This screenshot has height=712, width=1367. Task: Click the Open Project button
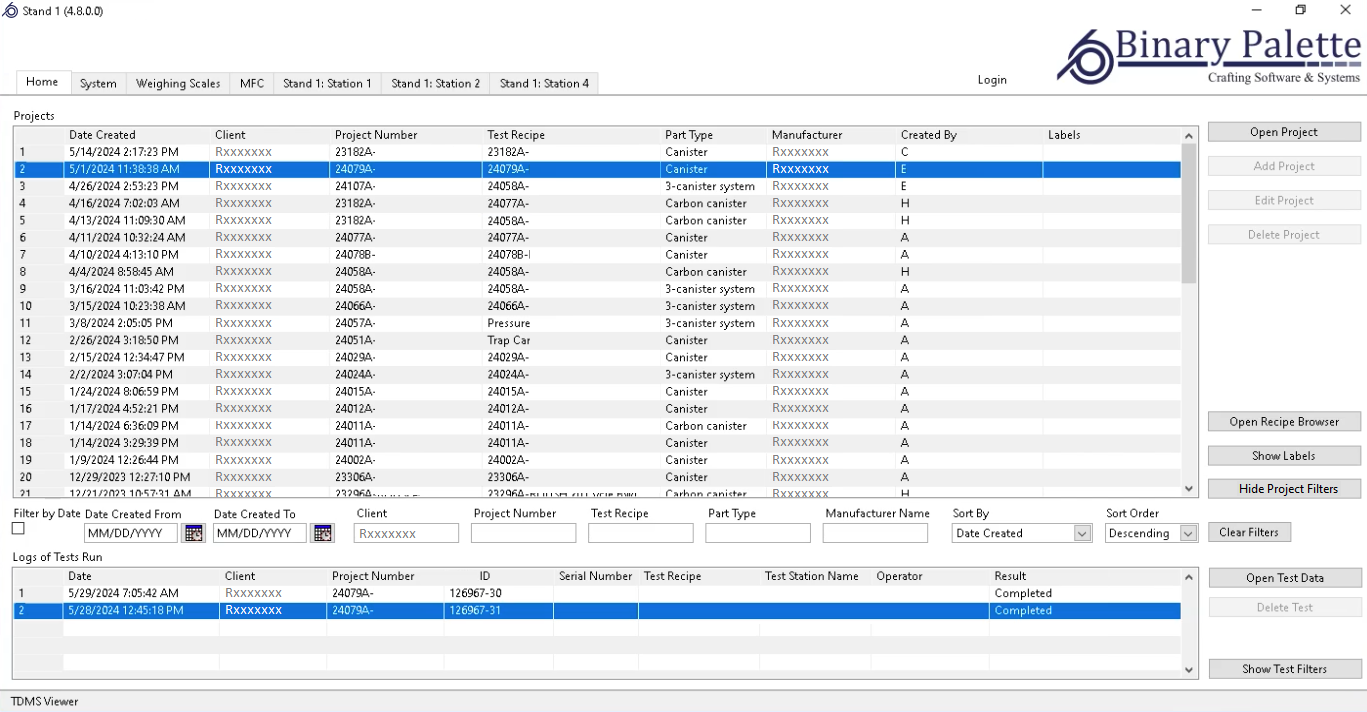[x=1284, y=132]
